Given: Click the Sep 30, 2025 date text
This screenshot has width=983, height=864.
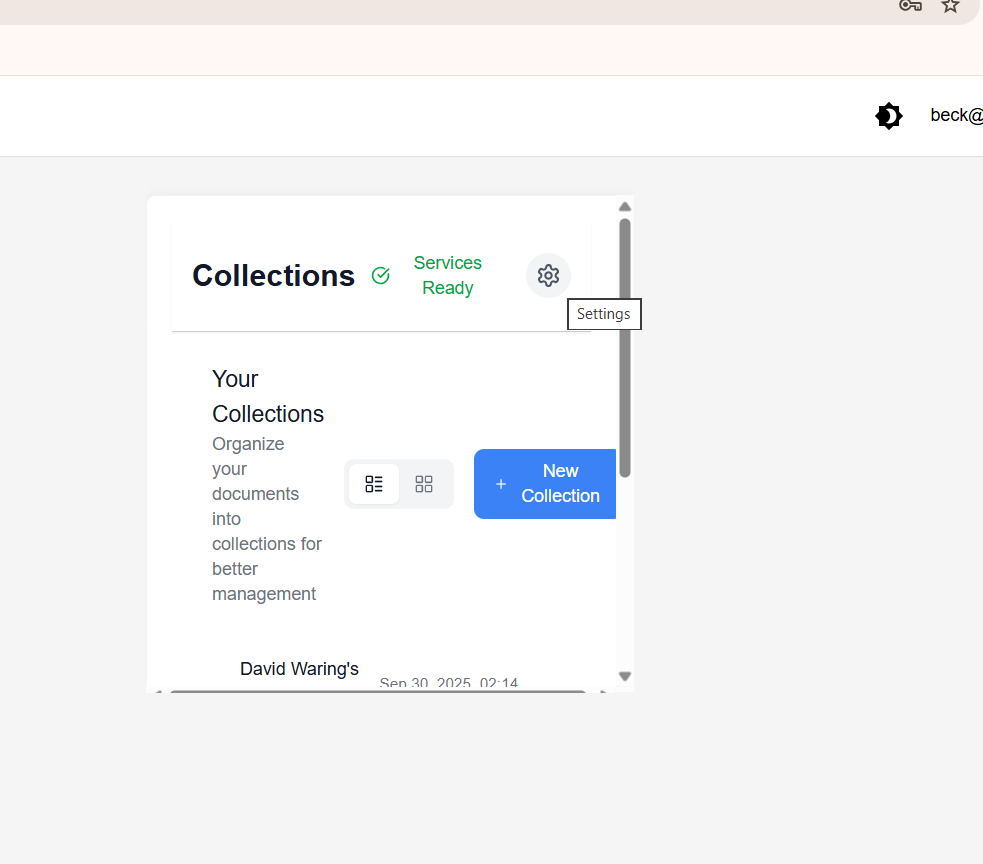Looking at the screenshot, I should (448, 684).
